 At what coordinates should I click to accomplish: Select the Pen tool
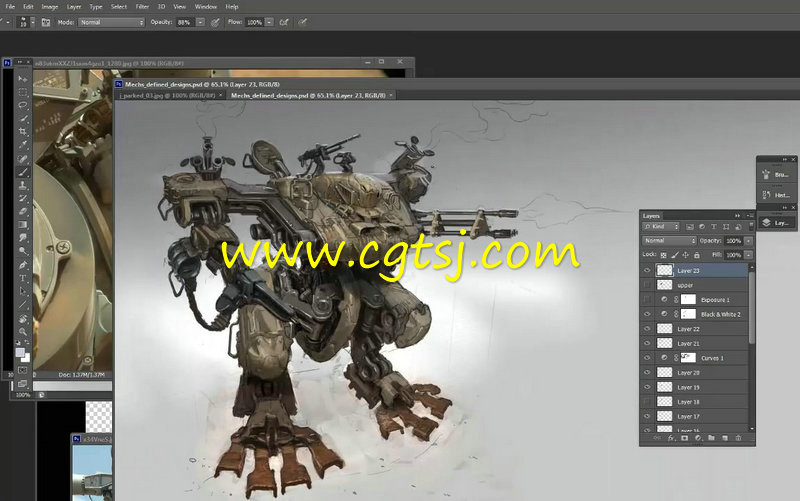click(22, 265)
